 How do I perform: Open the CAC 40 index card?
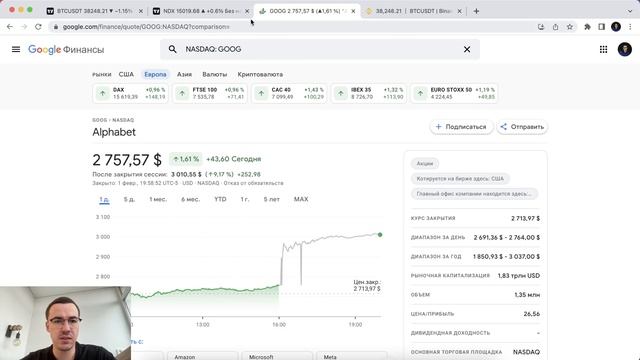pyautogui.click(x=289, y=93)
